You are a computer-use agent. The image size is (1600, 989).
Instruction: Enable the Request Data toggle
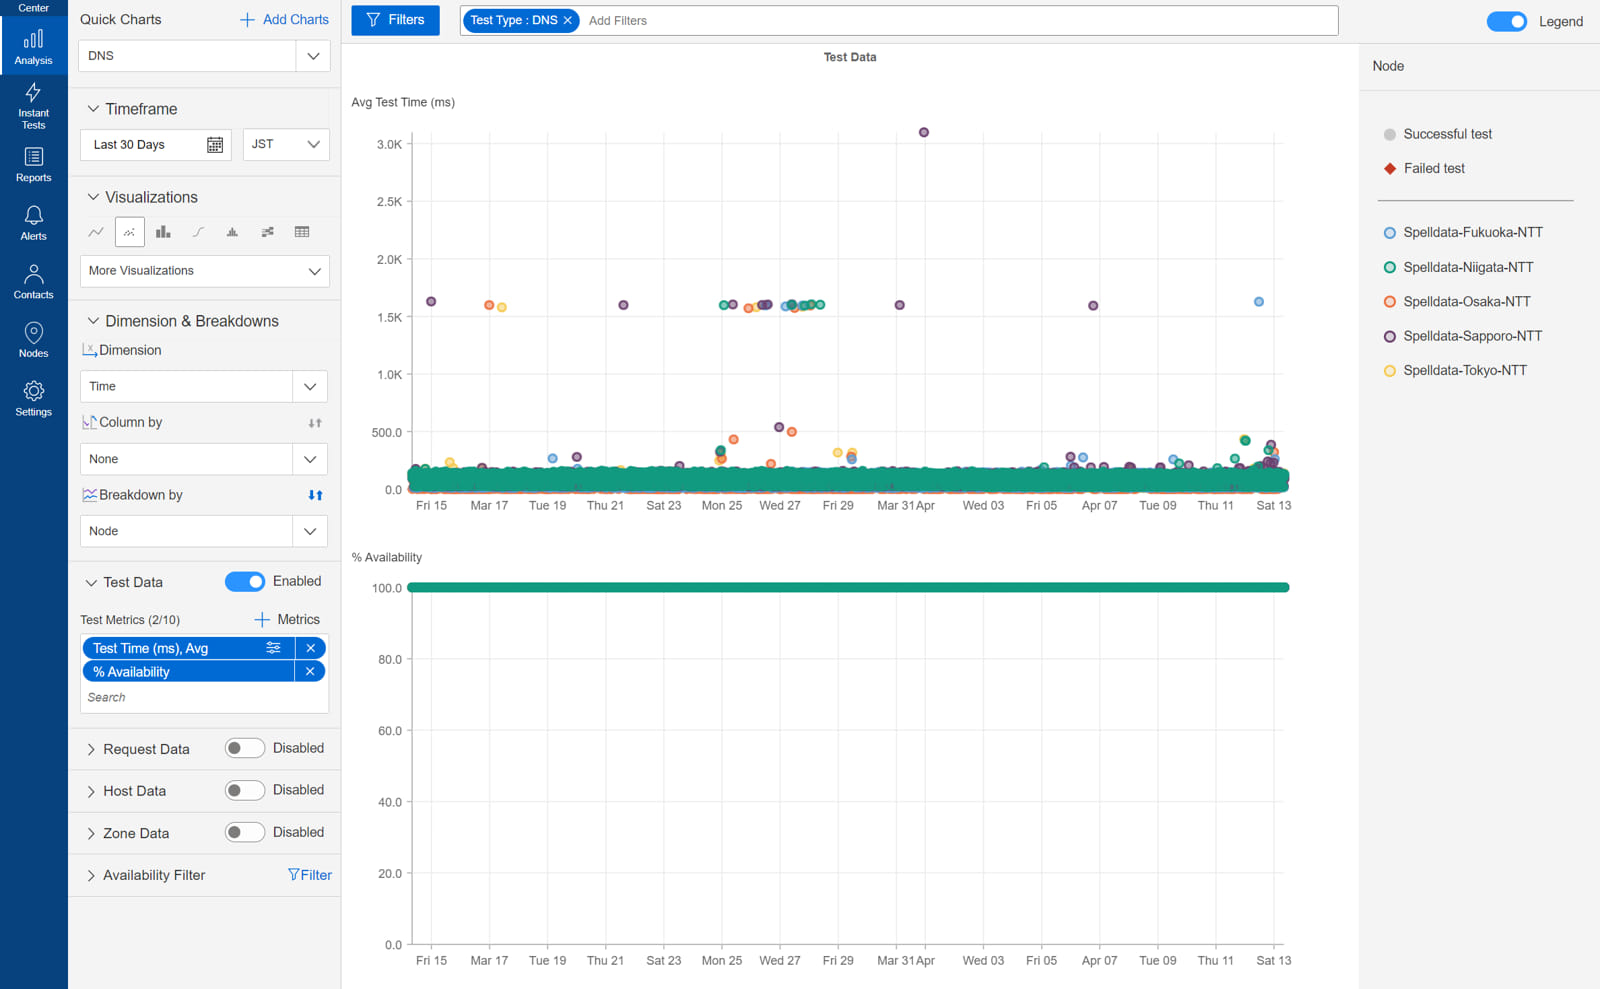(x=244, y=748)
